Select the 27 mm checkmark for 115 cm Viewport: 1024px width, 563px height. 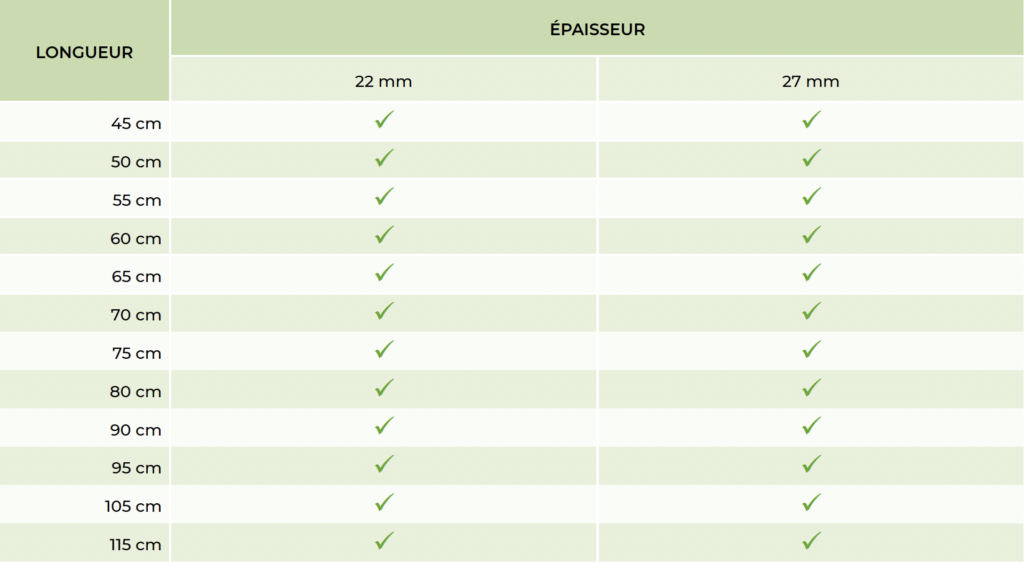tap(811, 541)
